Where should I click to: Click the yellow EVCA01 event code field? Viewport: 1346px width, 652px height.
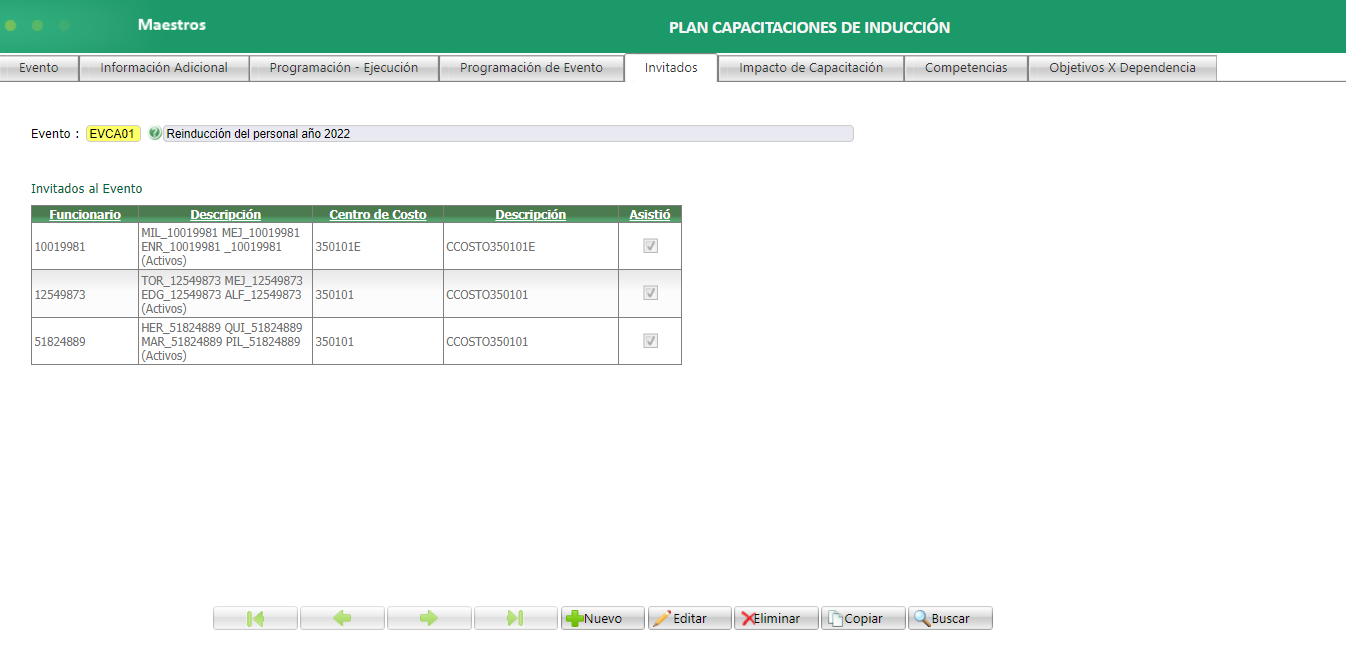click(x=113, y=131)
